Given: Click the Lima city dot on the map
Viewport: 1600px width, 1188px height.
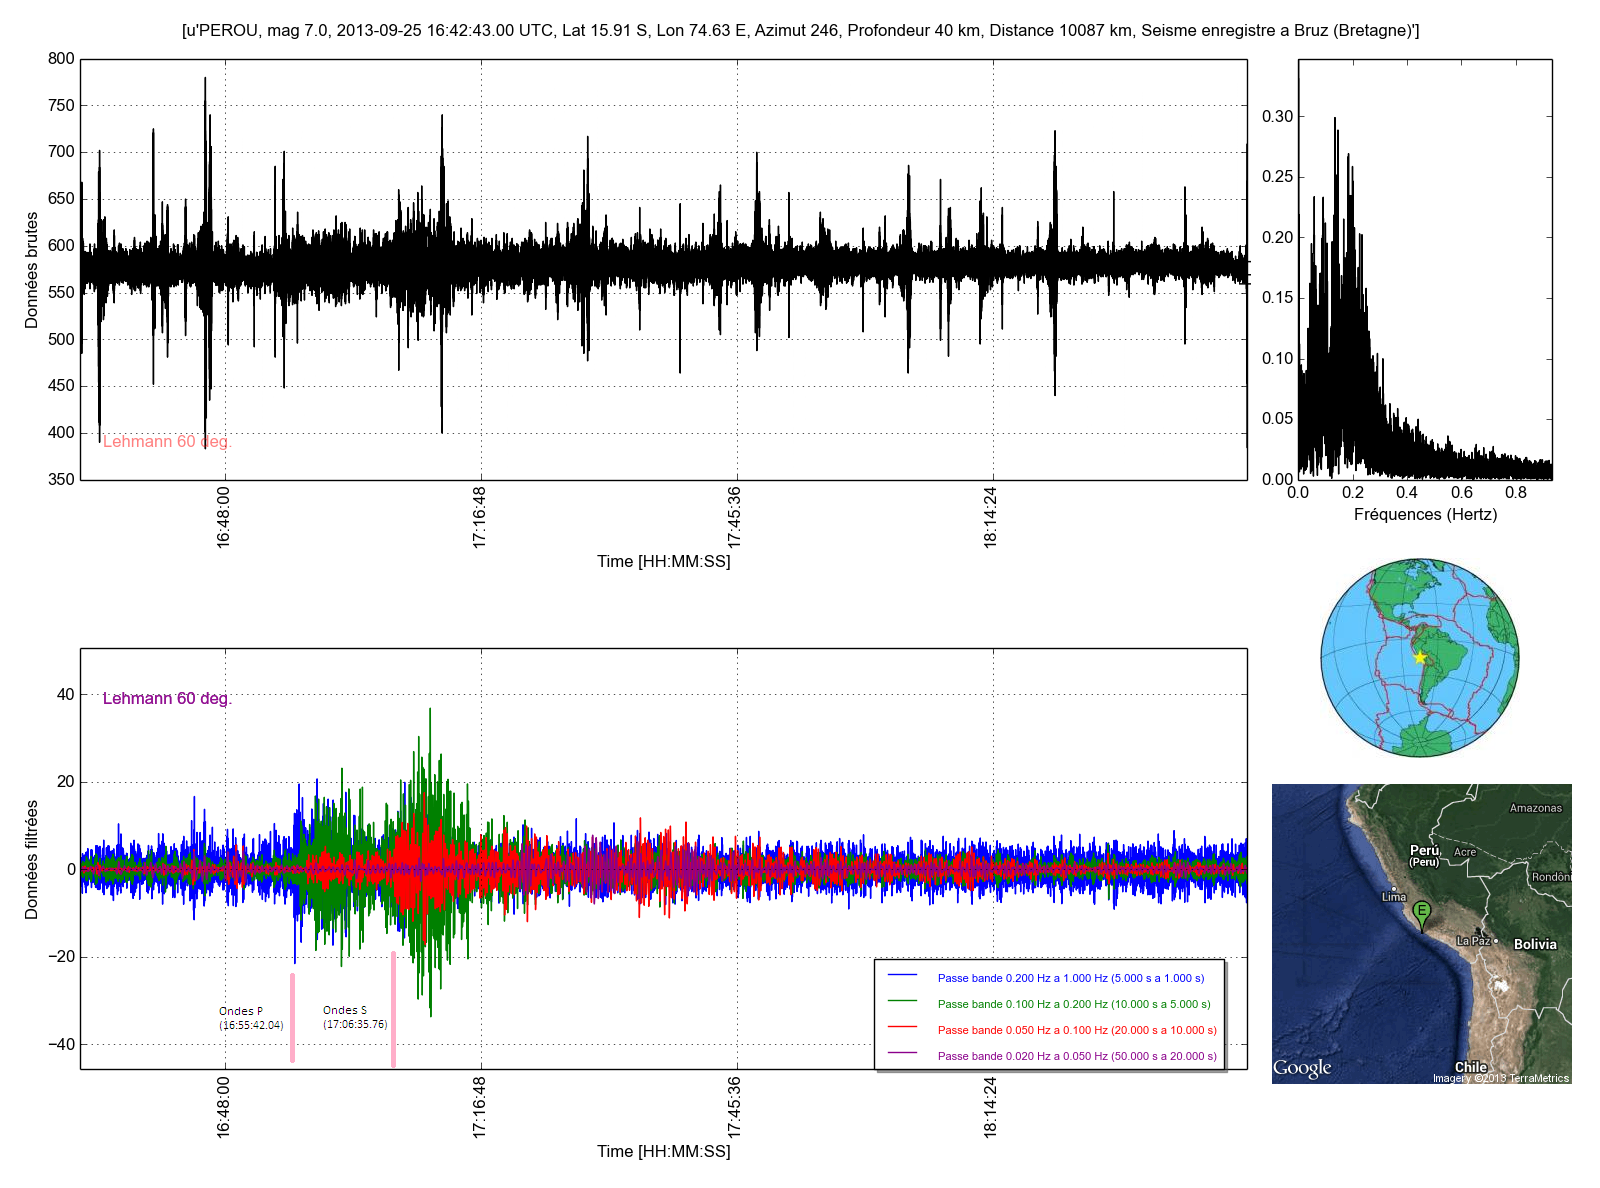Looking at the screenshot, I should point(1394,888).
